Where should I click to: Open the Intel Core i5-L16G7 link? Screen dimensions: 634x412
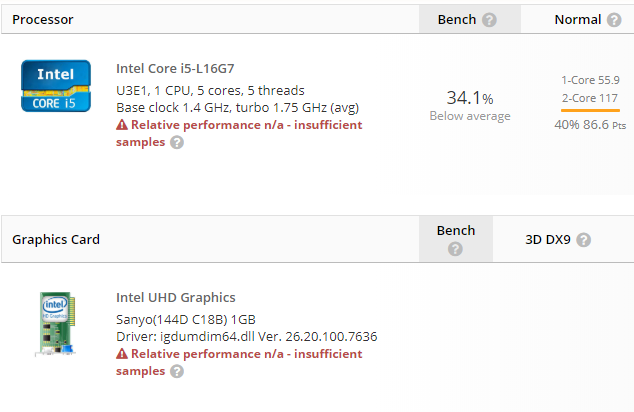175,69
